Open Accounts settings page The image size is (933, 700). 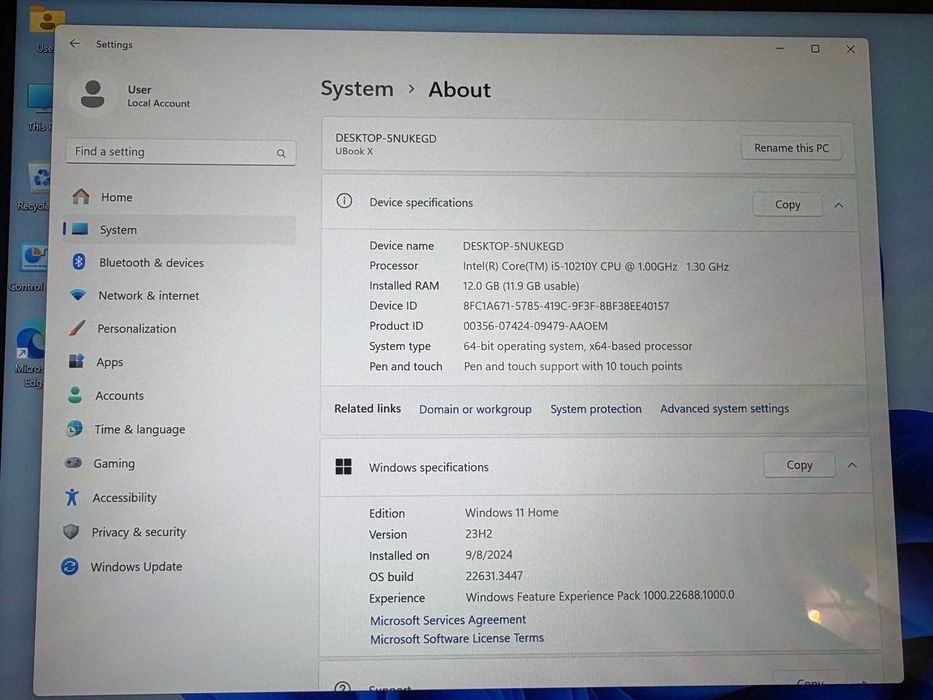[x=179, y=395]
